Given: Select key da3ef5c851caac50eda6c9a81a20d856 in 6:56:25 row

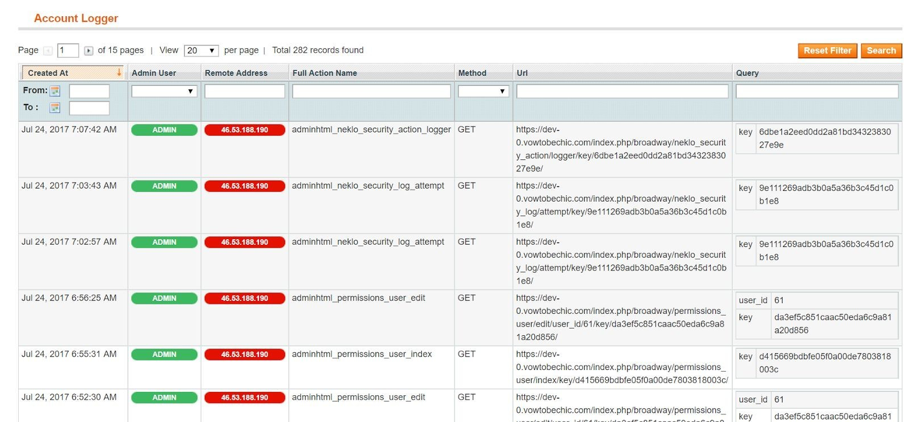Looking at the screenshot, I should (x=833, y=323).
